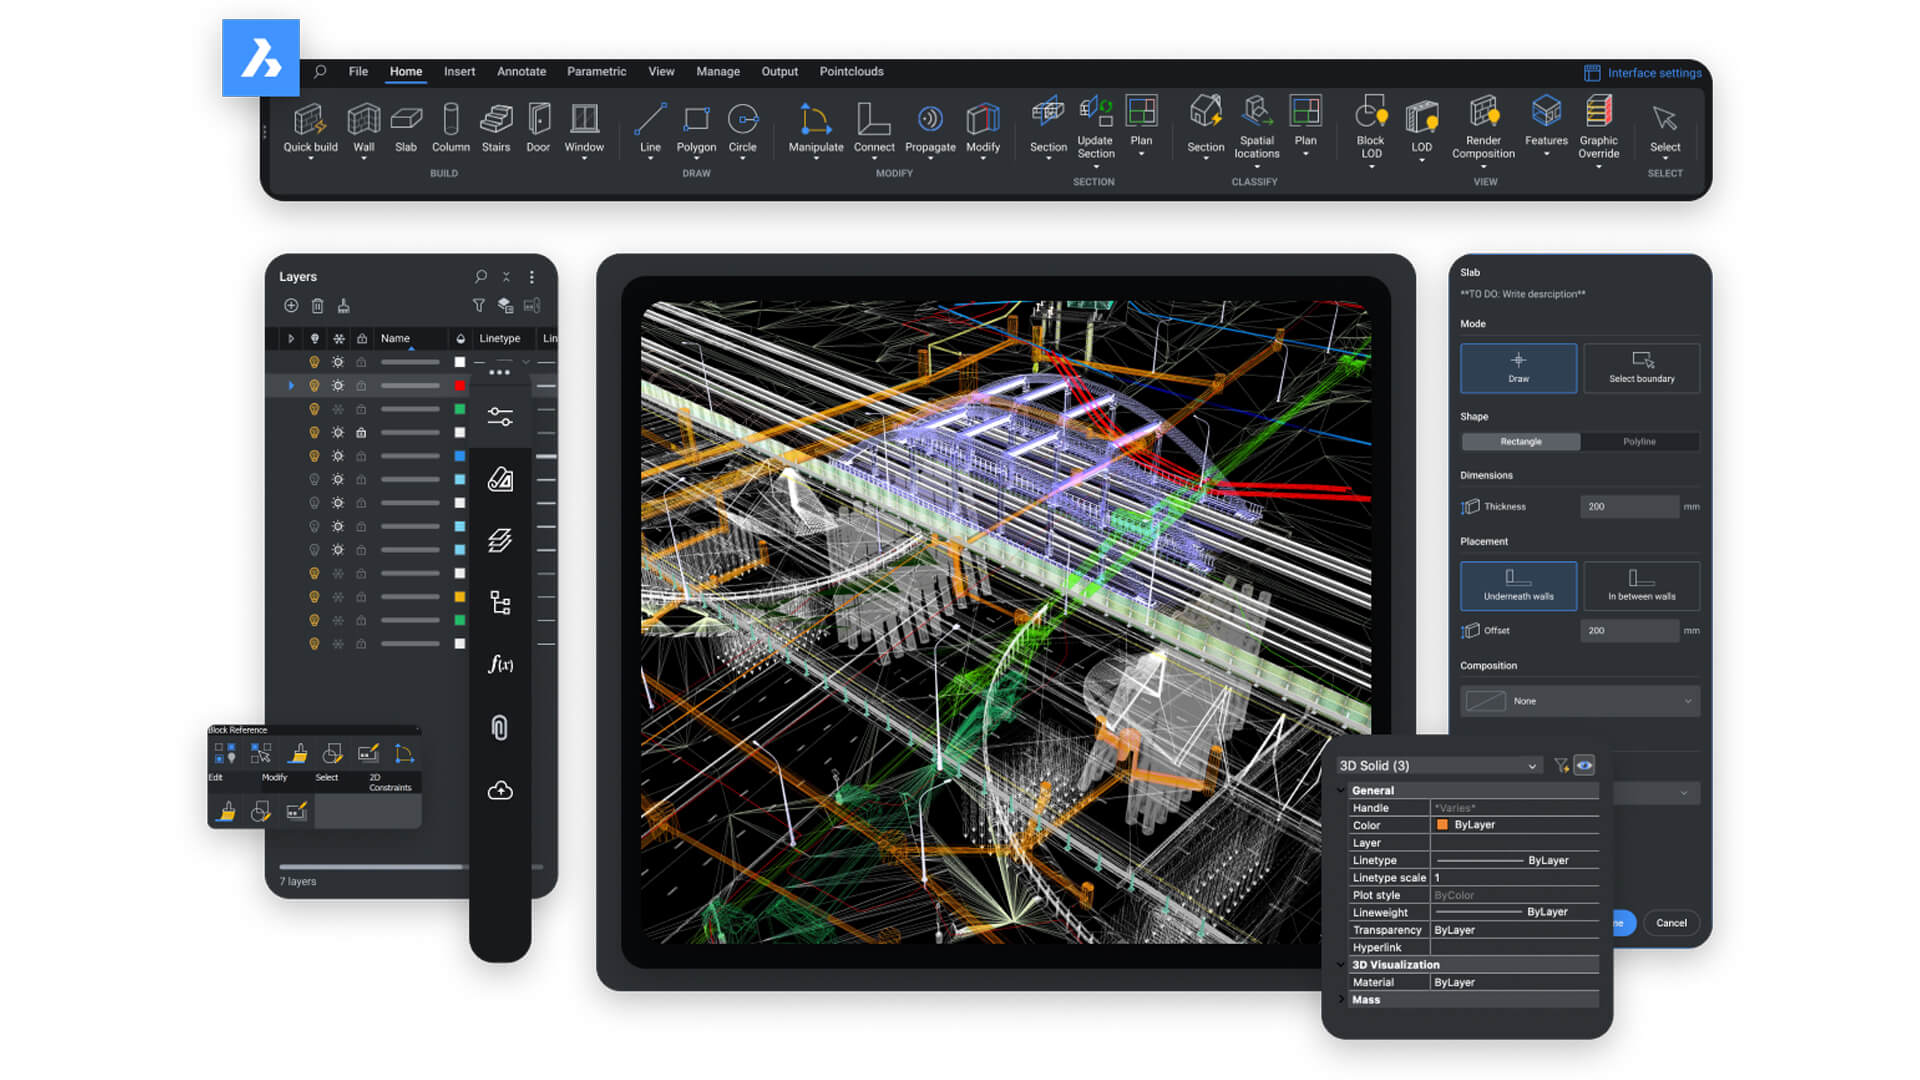
Task: Open the attachments paperclip panel icon
Action: (500, 727)
